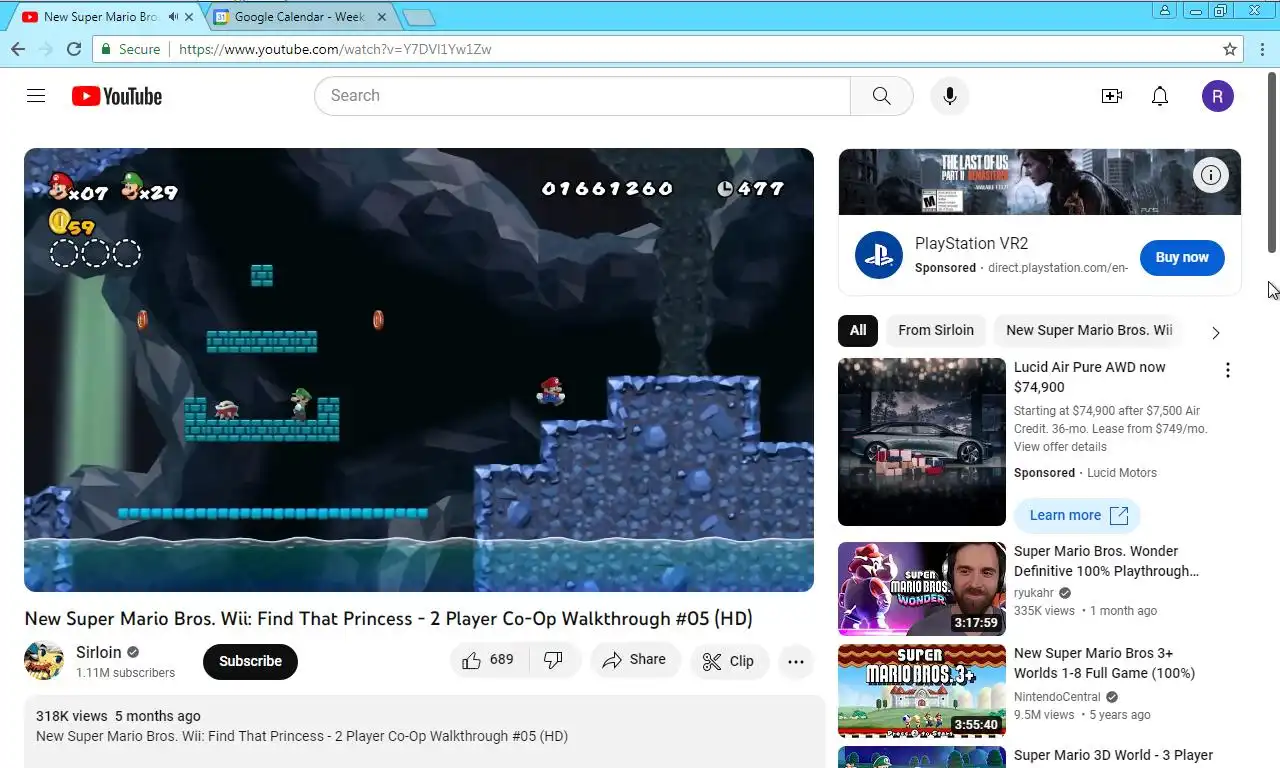The height and width of the screenshot is (768, 1280).
Task: Open more actions three-dot button under video
Action: pos(796,661)
